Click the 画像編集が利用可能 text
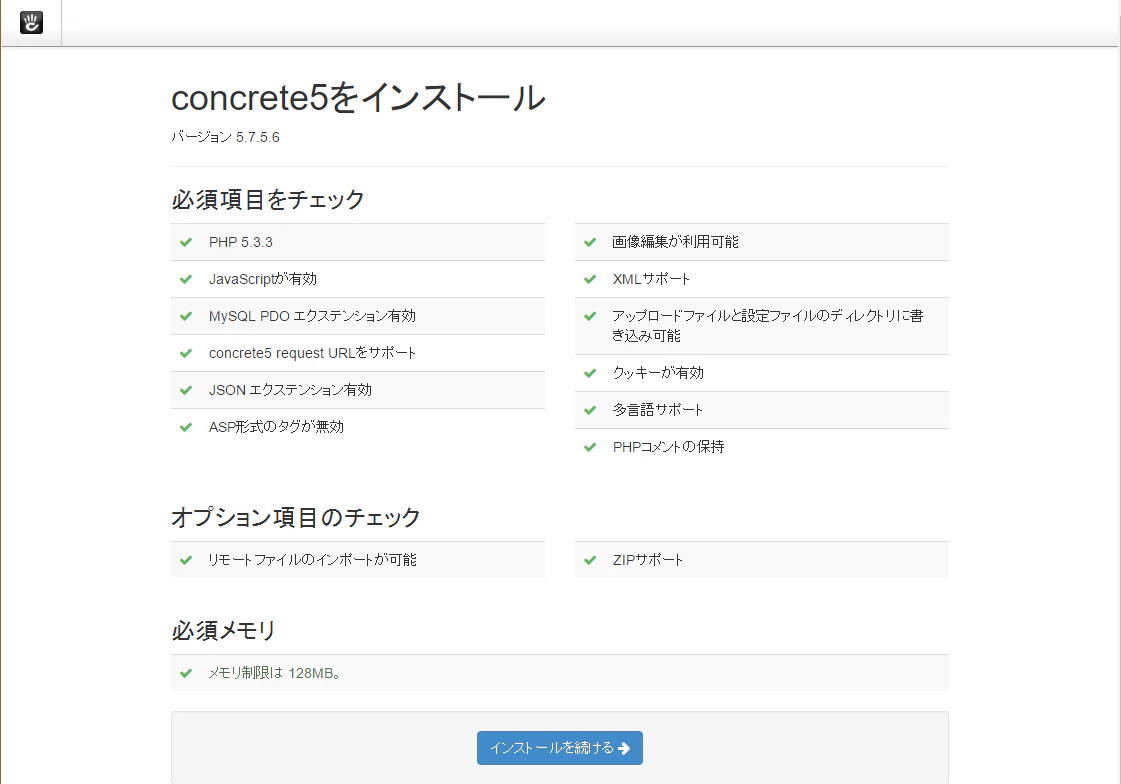 [676, 242]
